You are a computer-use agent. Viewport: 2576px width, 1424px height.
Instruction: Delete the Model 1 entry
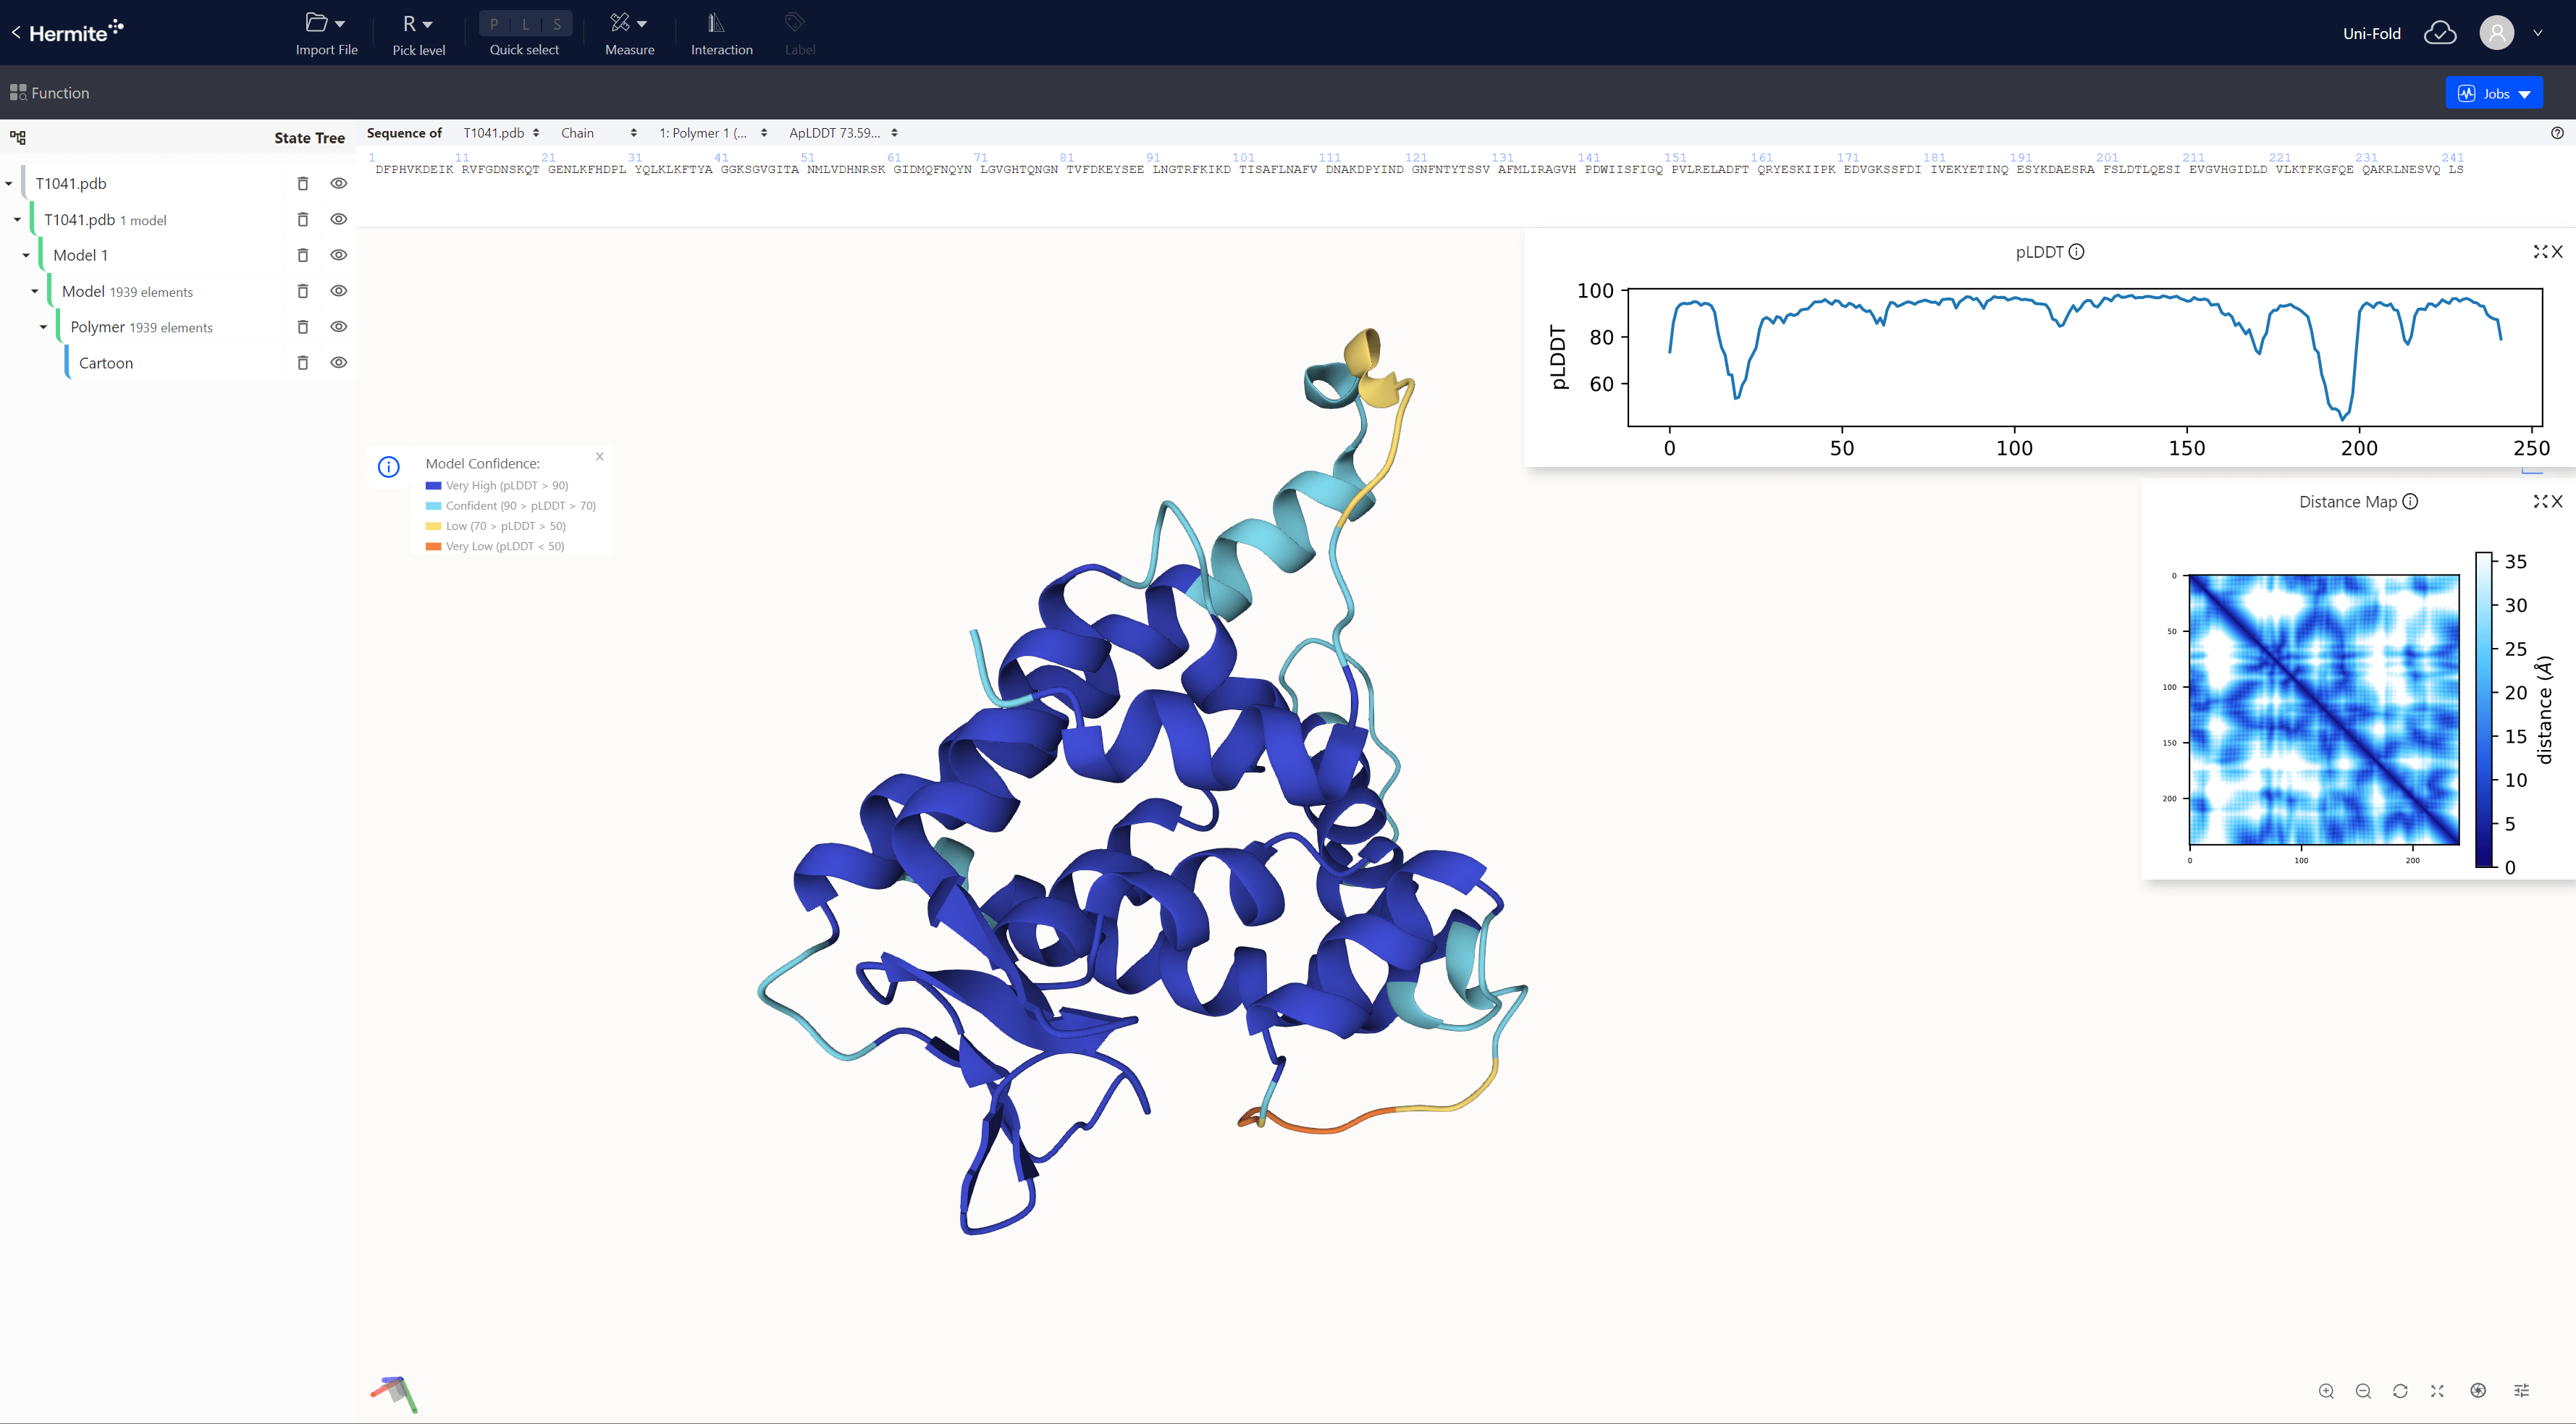pos(303,255)
